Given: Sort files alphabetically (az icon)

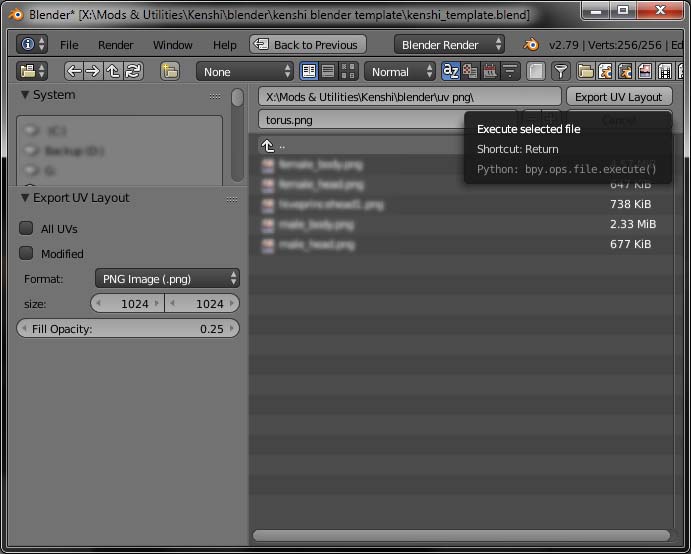Looking at the screenshot, I should point(451,71).
